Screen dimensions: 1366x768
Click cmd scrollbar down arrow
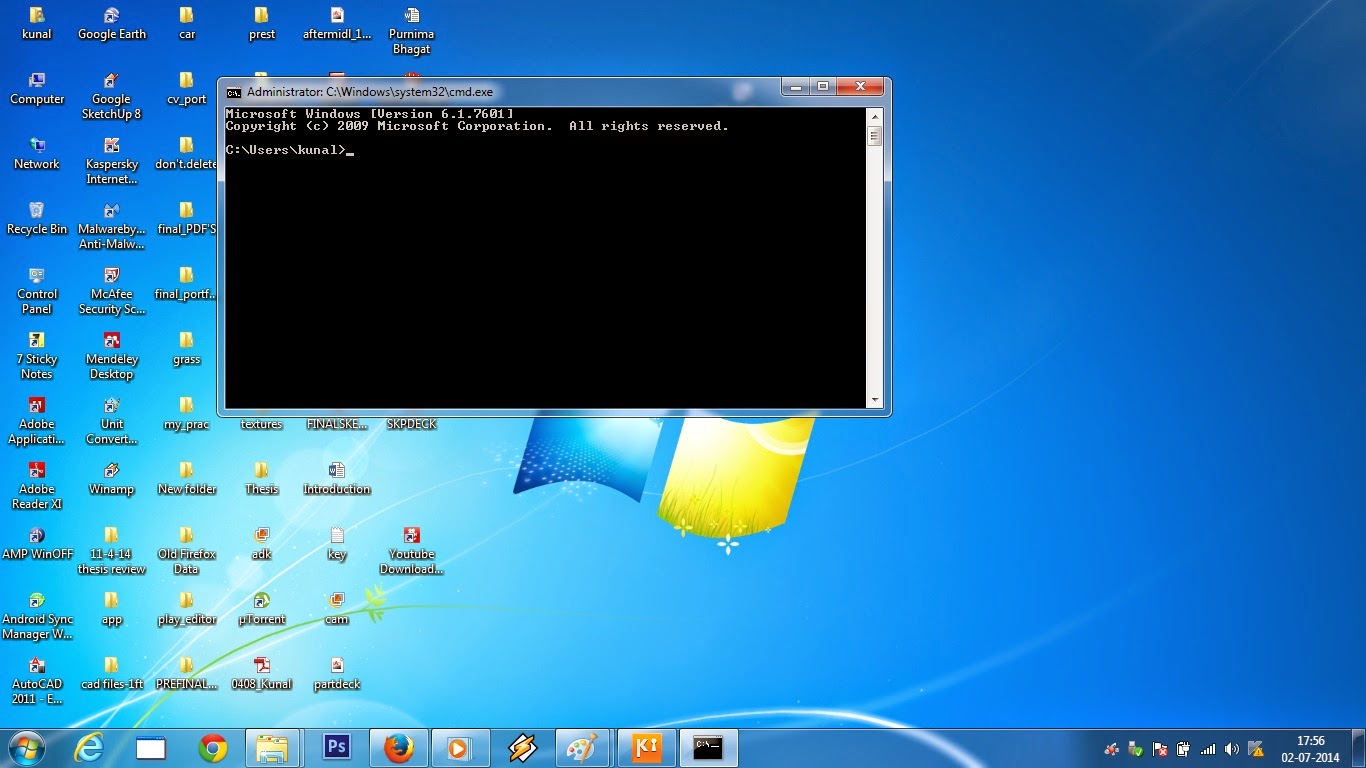pyautogui.click(x=875, y=400)
